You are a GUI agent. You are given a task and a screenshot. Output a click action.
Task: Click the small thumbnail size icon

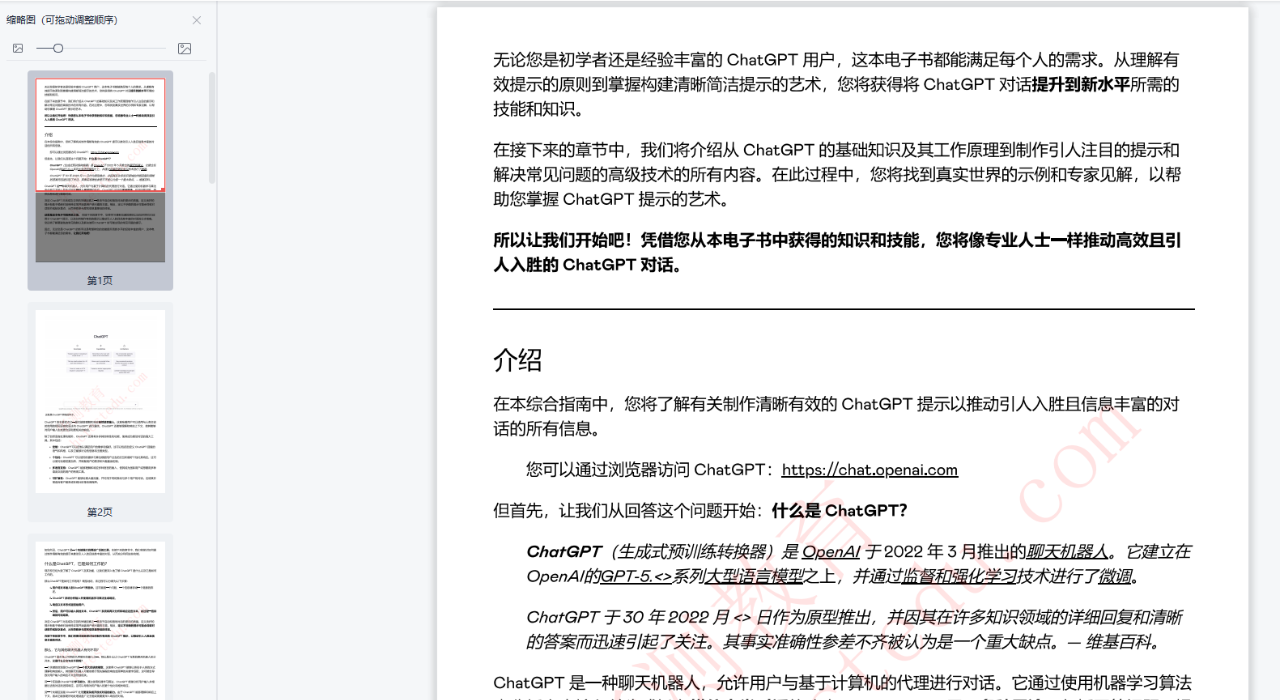coord(17,48)
